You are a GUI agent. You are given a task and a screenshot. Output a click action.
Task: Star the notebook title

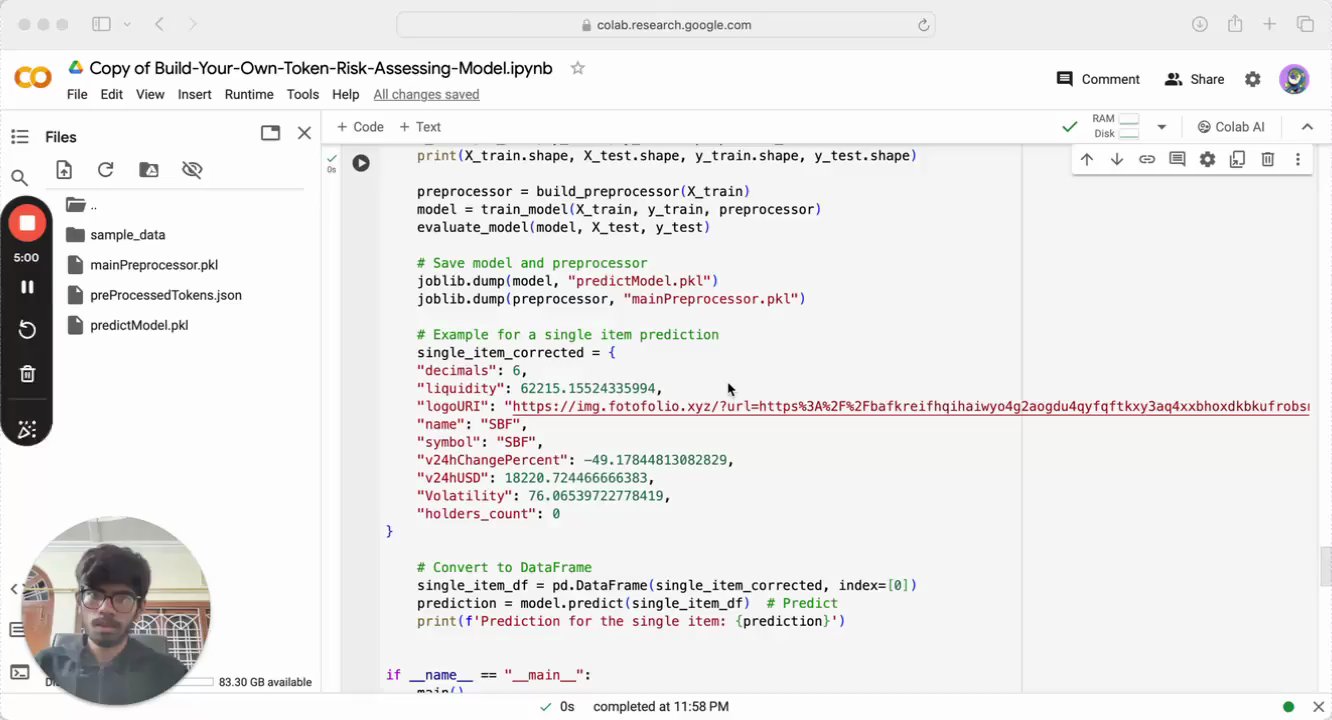coord(577,68)
